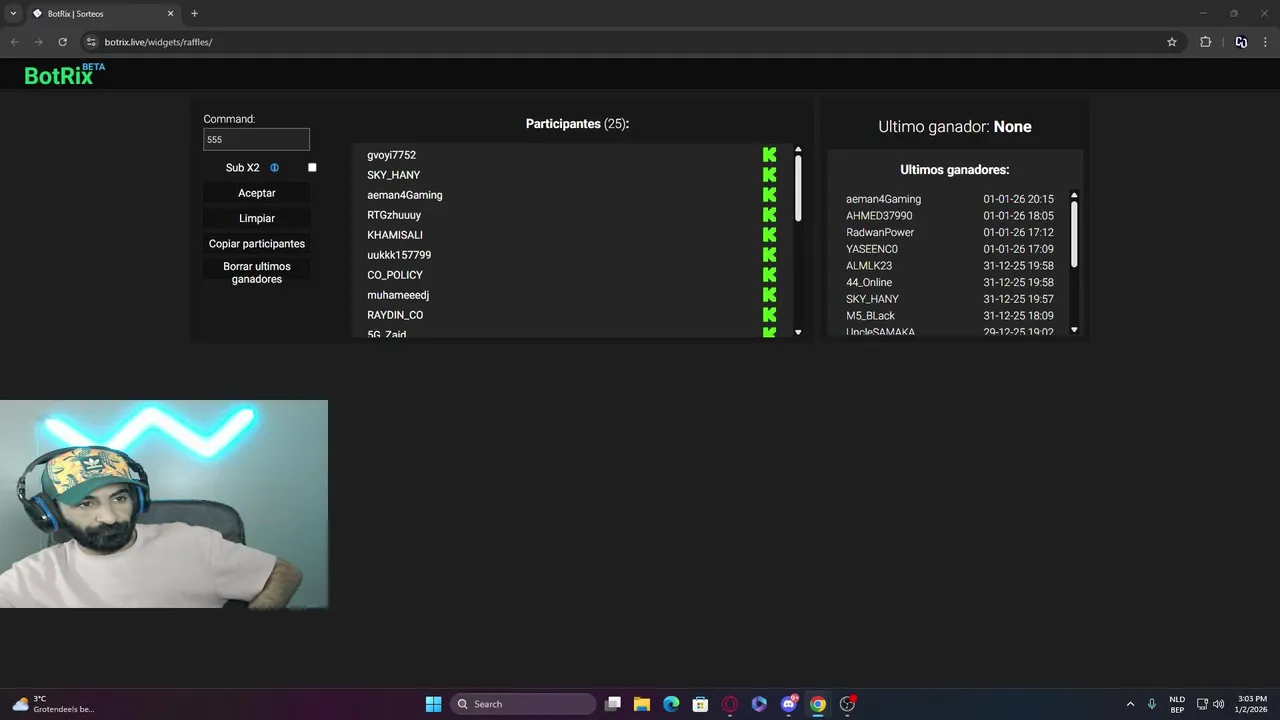Open the profile icon in Chrome toolbar

[x=1241, y=42]
